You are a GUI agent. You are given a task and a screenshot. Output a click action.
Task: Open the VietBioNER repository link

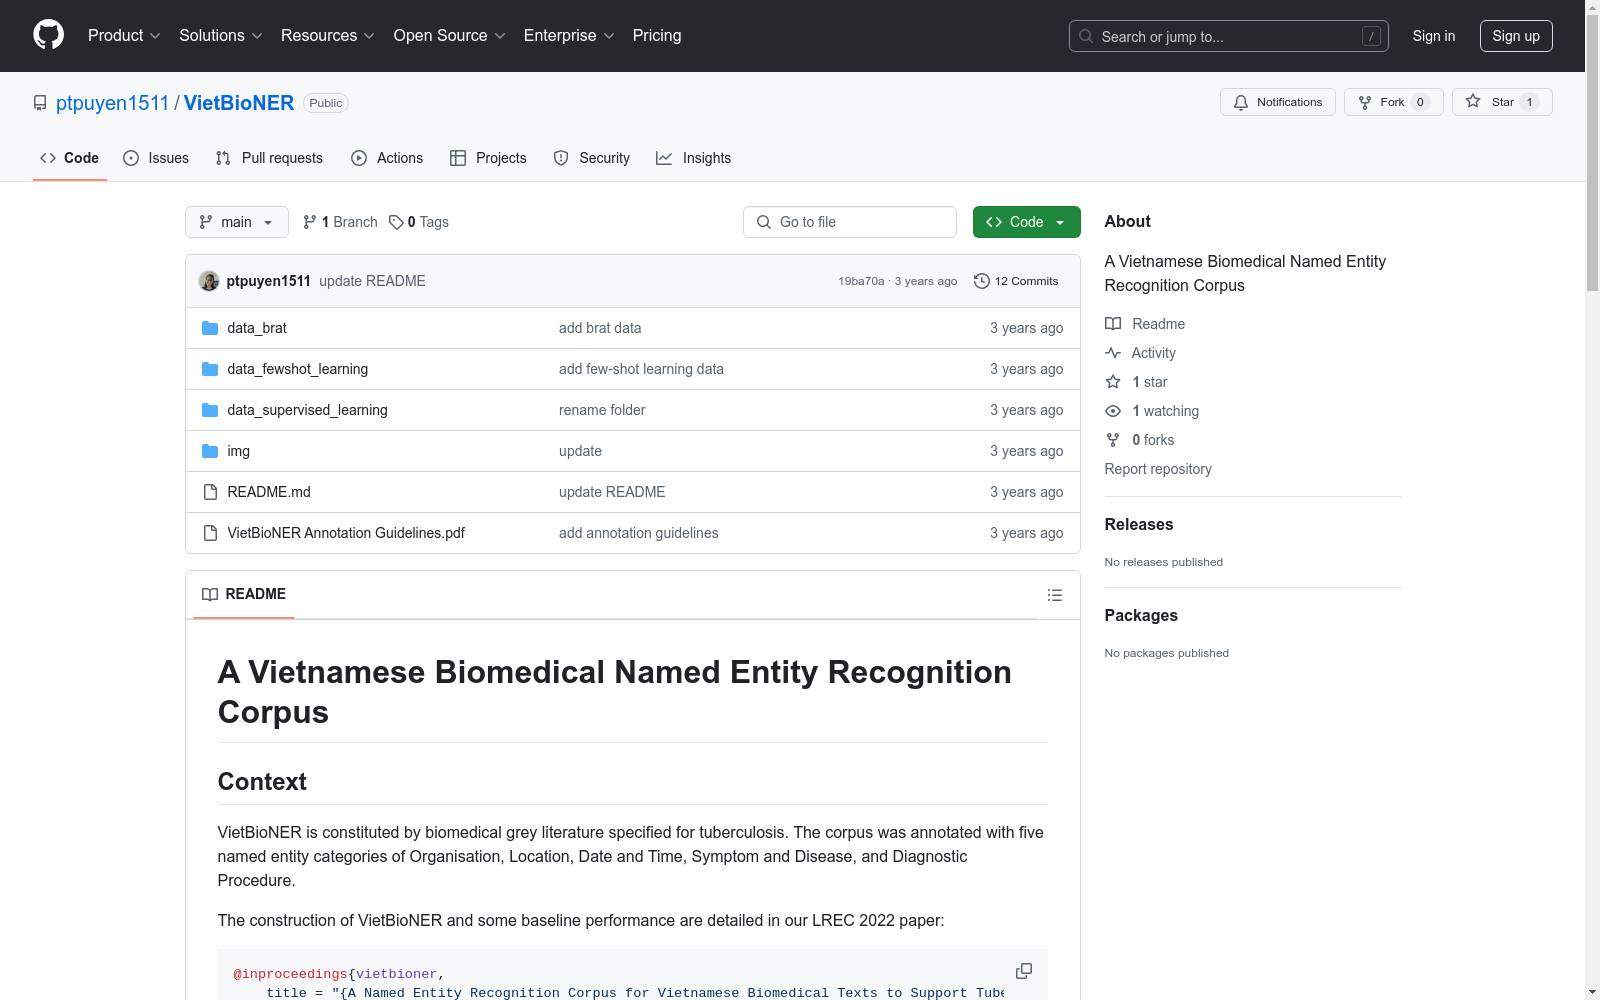(x=239, y=103)
